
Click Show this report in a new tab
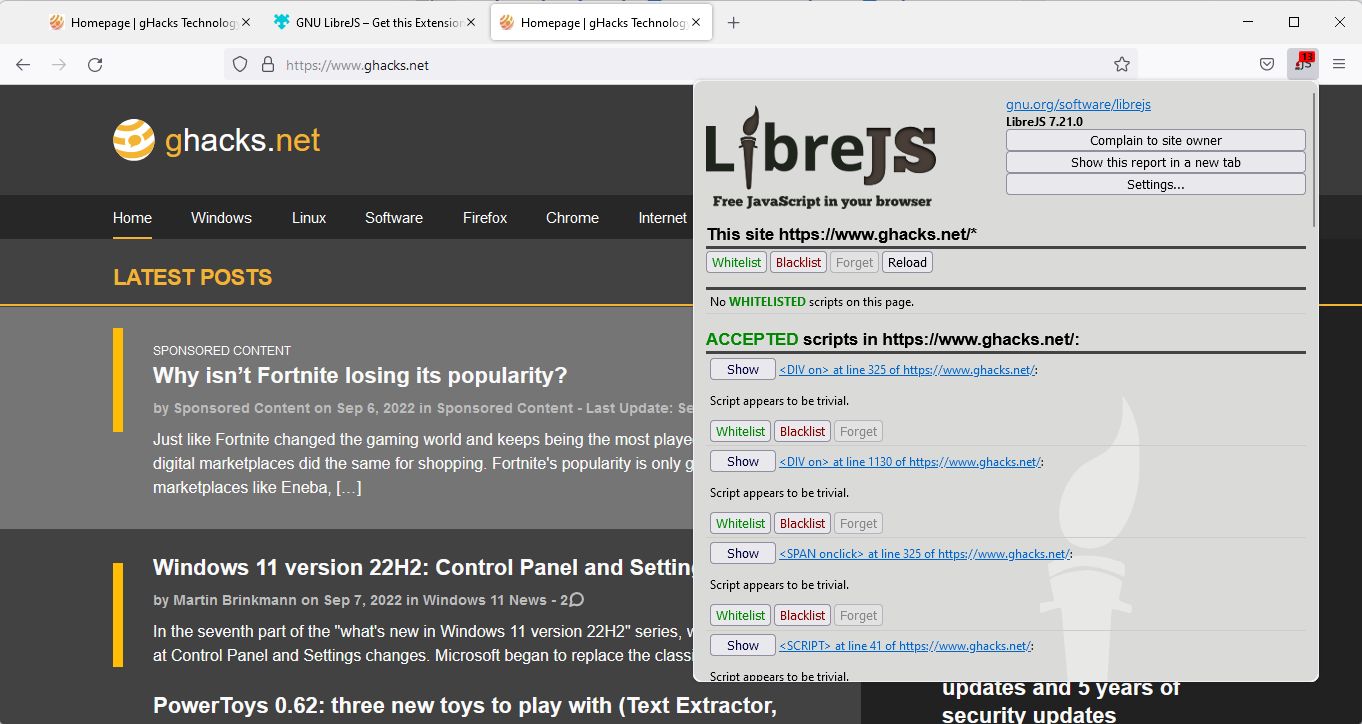click(1155, 162)
